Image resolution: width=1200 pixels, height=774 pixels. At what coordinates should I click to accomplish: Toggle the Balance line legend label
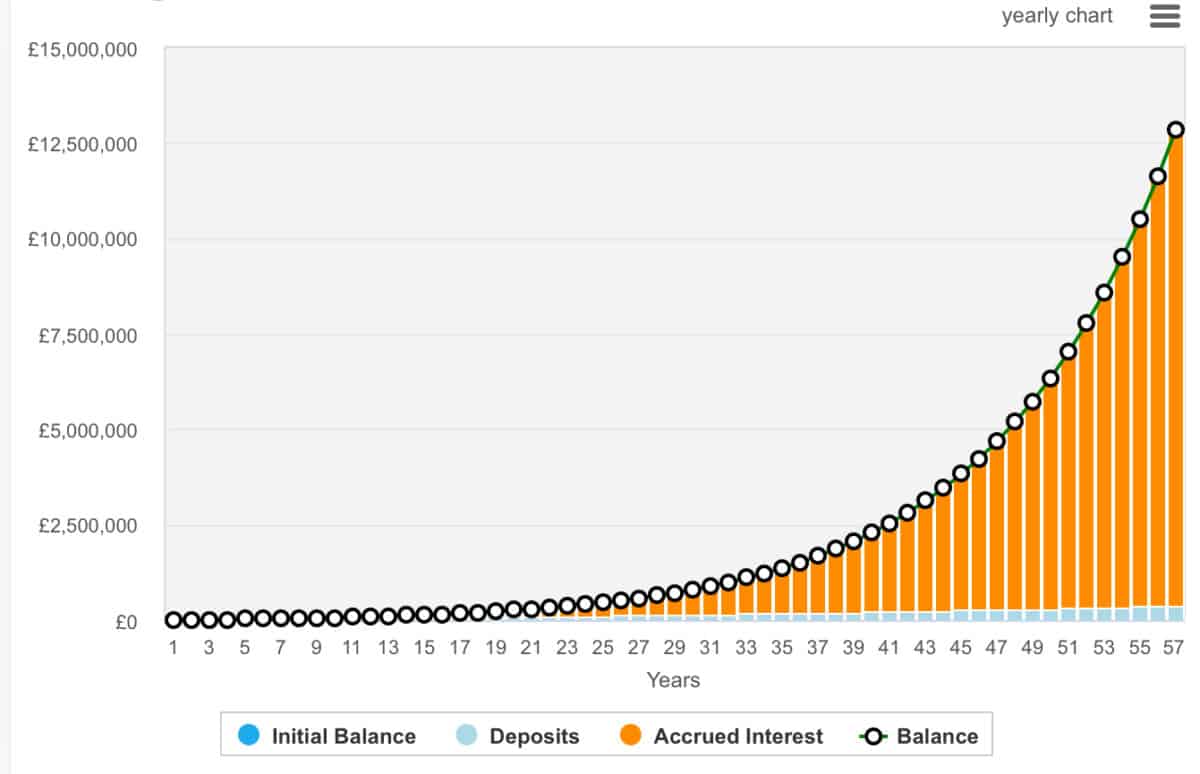point(937,736)
